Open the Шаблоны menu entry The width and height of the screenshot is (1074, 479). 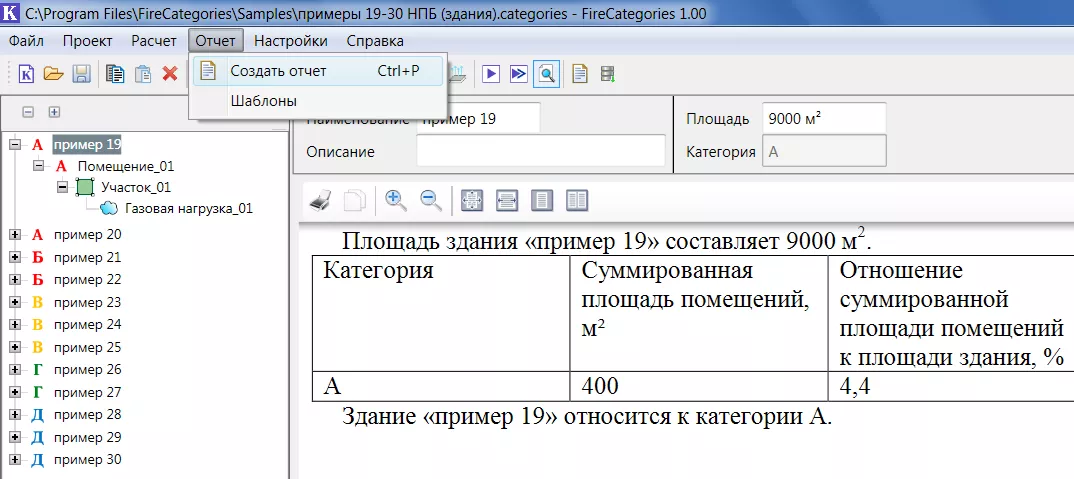pyautogui.click(x=263, y=101)
